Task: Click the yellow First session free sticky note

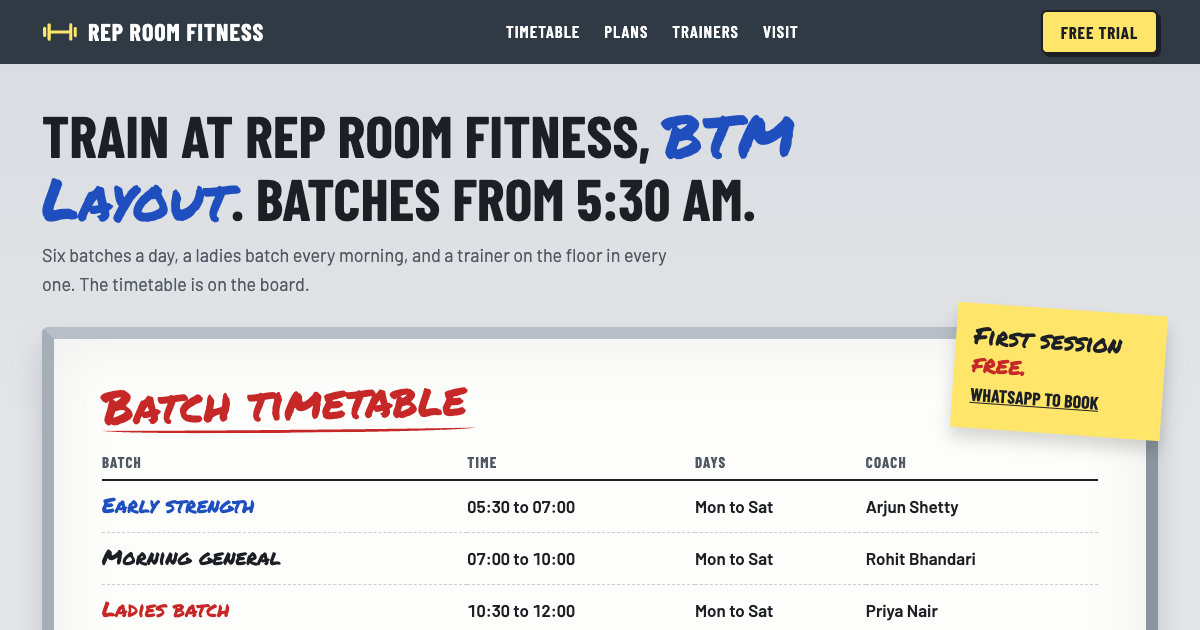Action: click(1059, 370)
